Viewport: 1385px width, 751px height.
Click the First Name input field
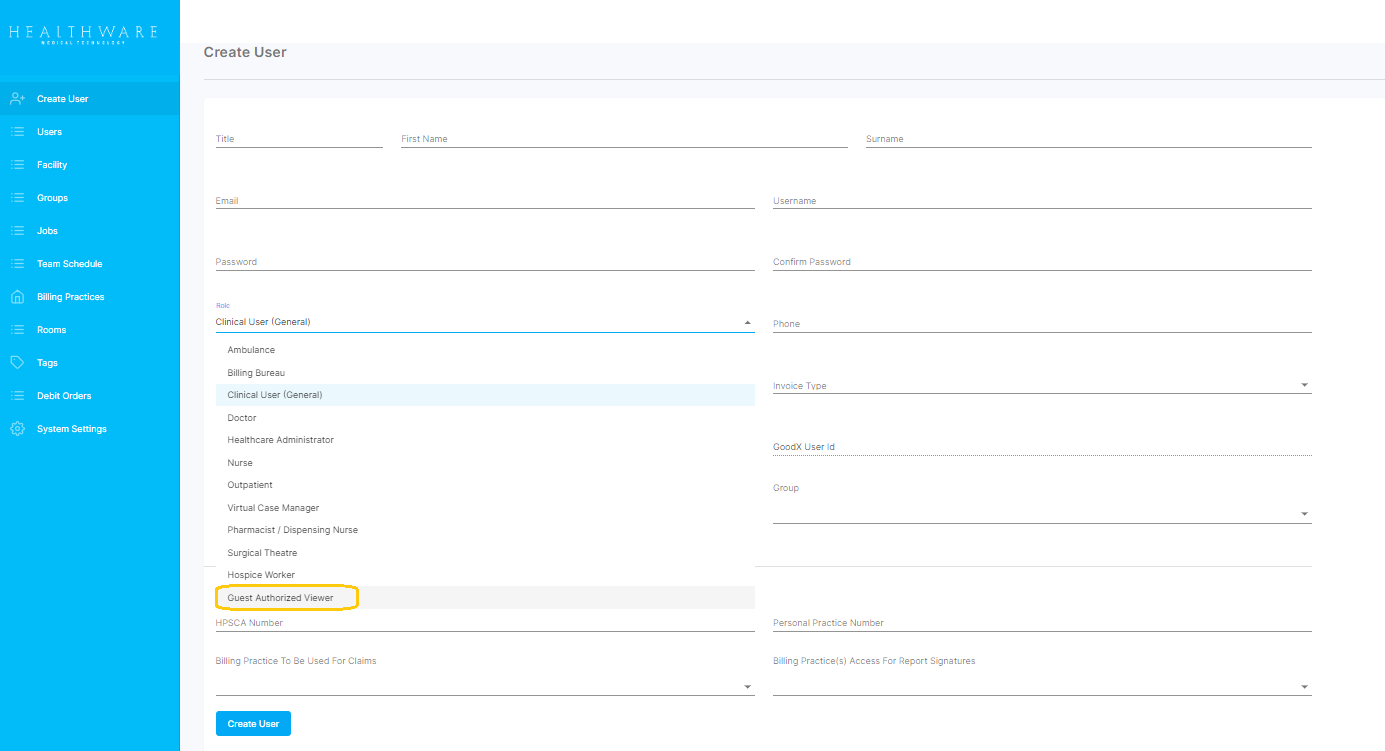[x=623, y=139]
